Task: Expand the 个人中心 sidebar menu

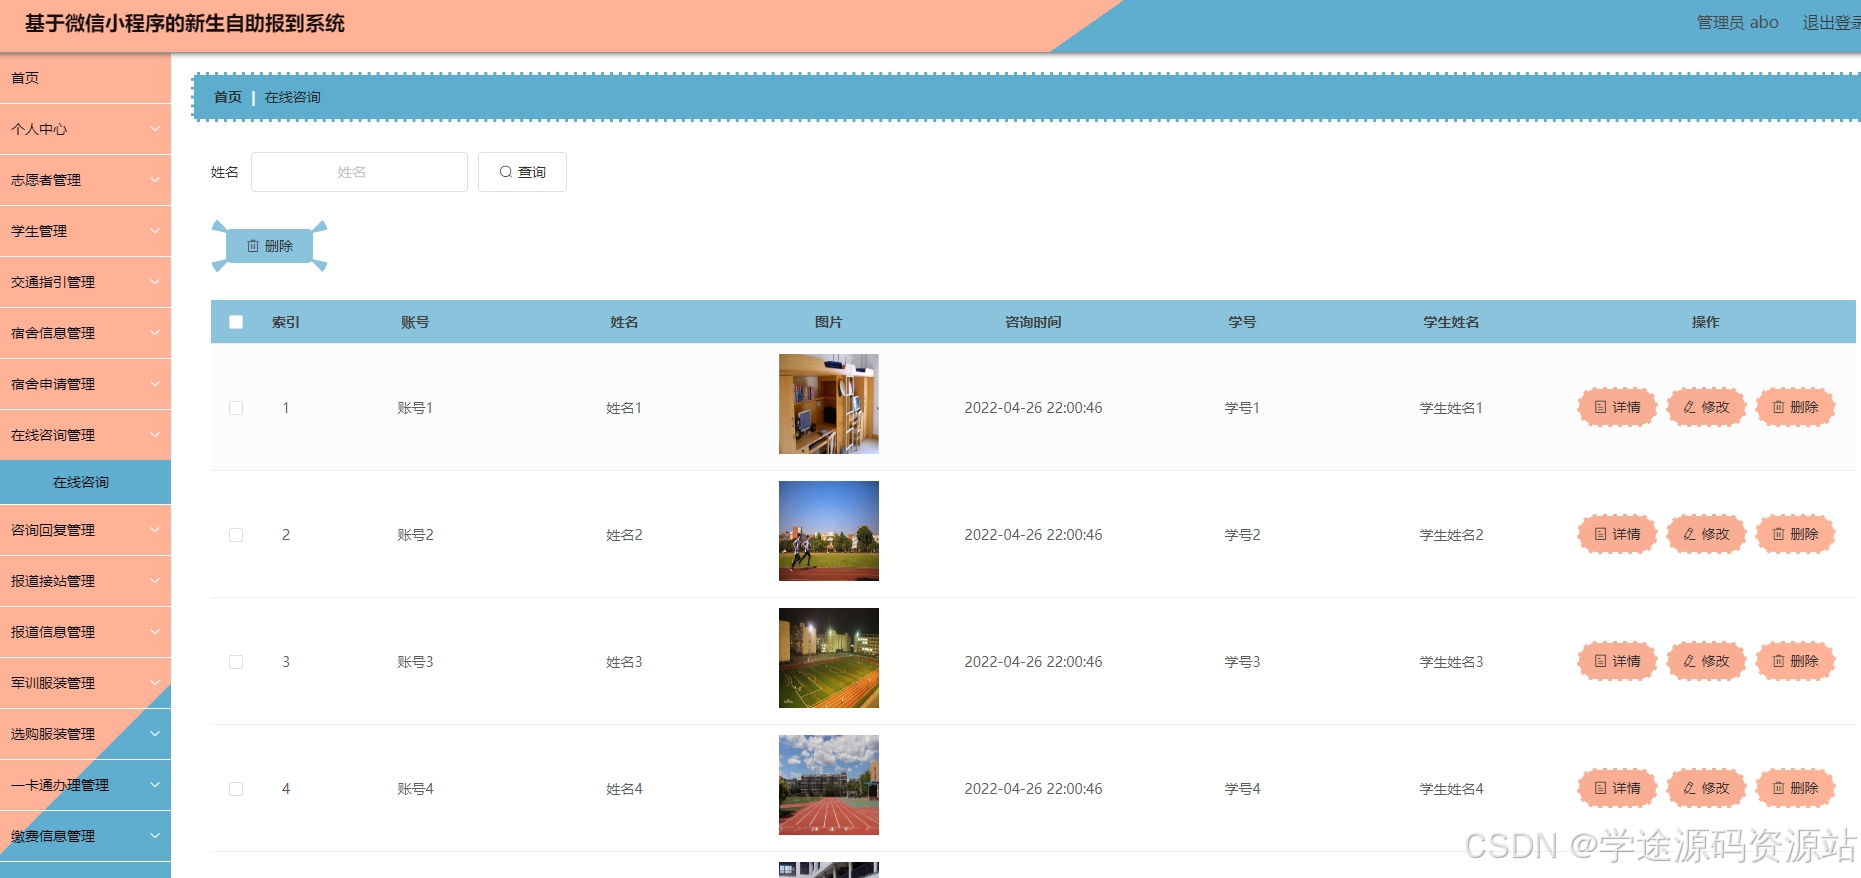Action: tap(85, 129)
